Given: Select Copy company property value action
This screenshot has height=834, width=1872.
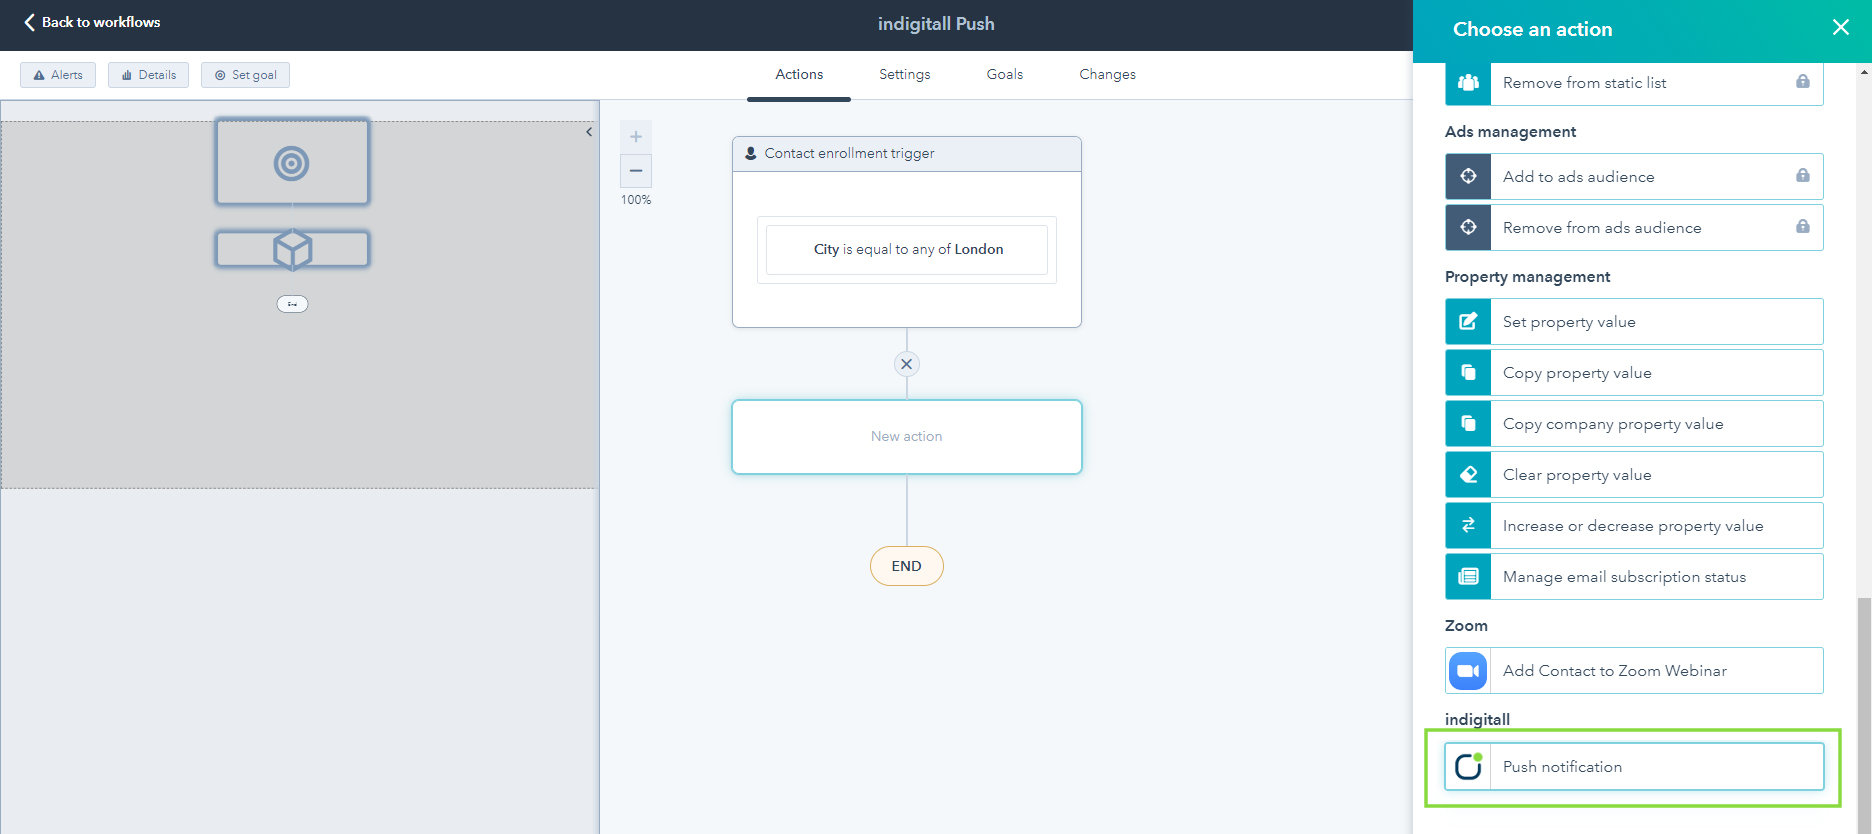Looking at the screenshot, I should [x=1634, y=424].
